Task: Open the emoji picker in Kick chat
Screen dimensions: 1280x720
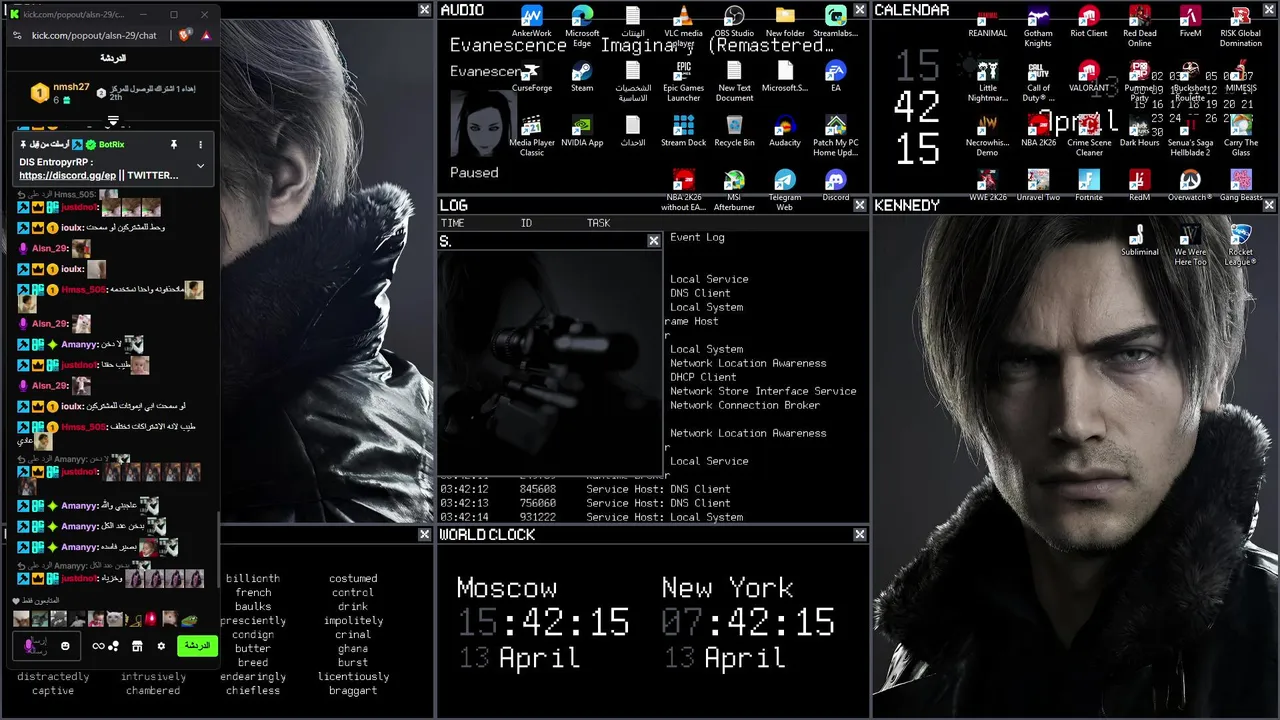Action: coord(65,646)
